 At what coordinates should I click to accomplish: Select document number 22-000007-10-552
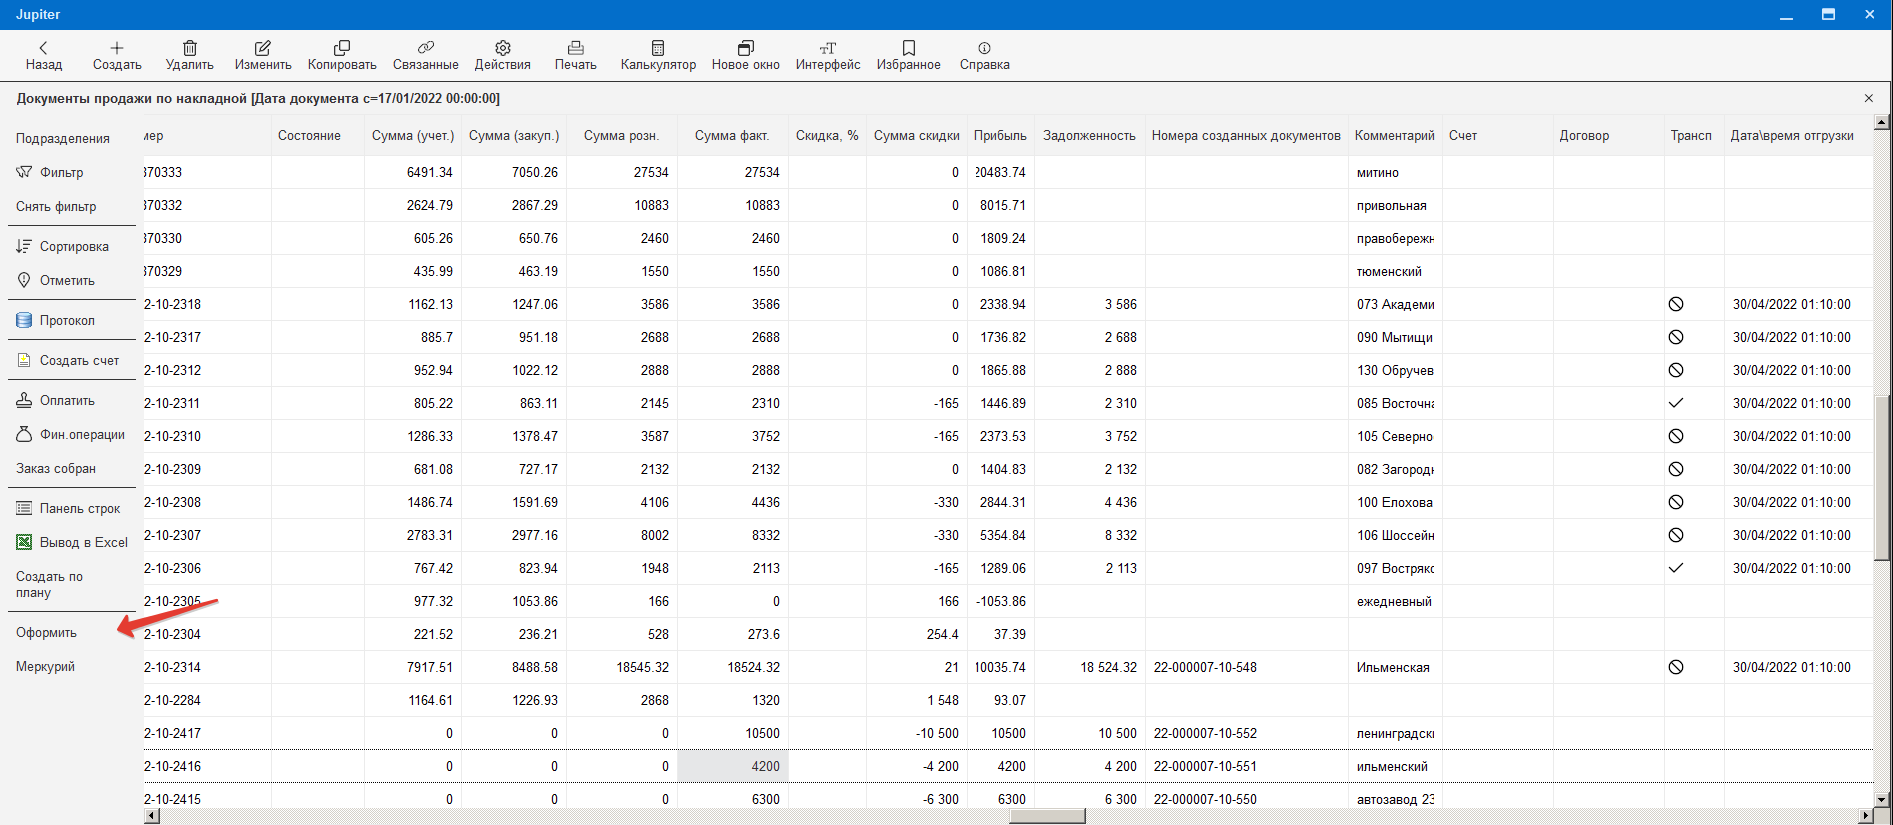tap(1205, 733)
